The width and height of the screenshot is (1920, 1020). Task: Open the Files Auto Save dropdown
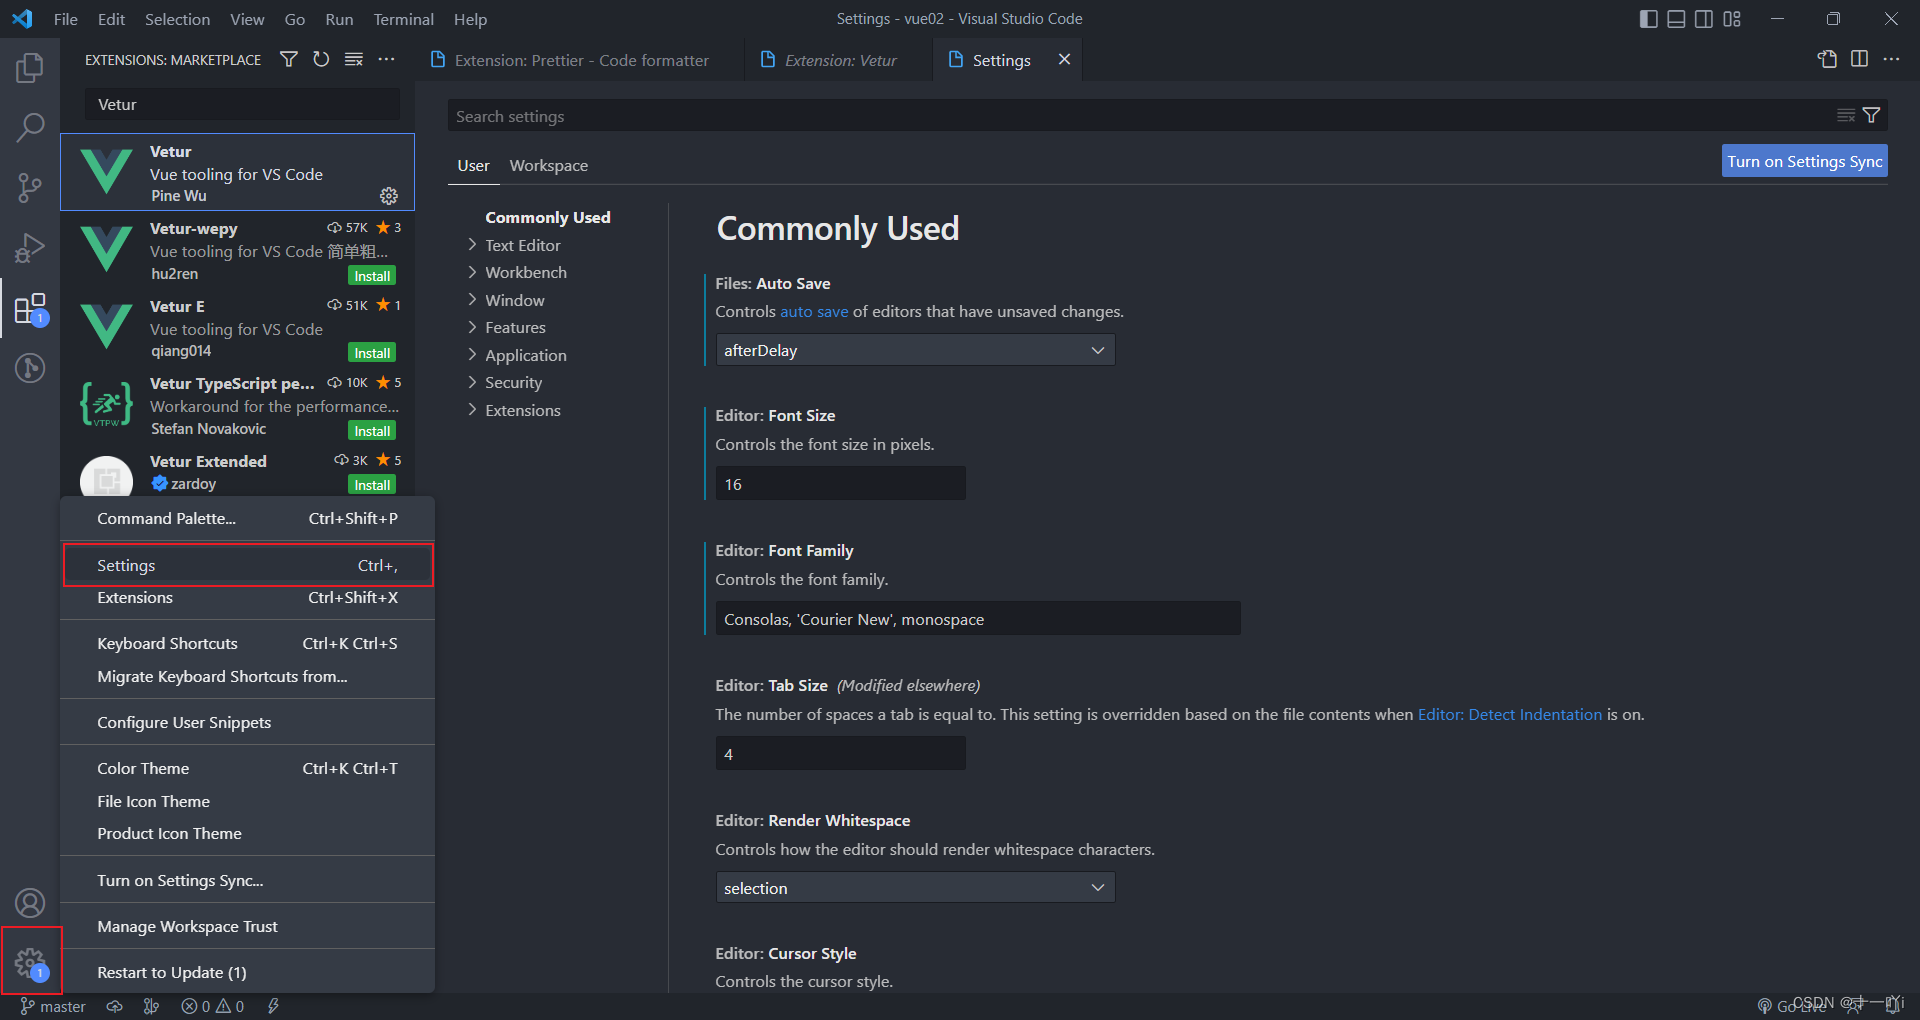[915, 350]
